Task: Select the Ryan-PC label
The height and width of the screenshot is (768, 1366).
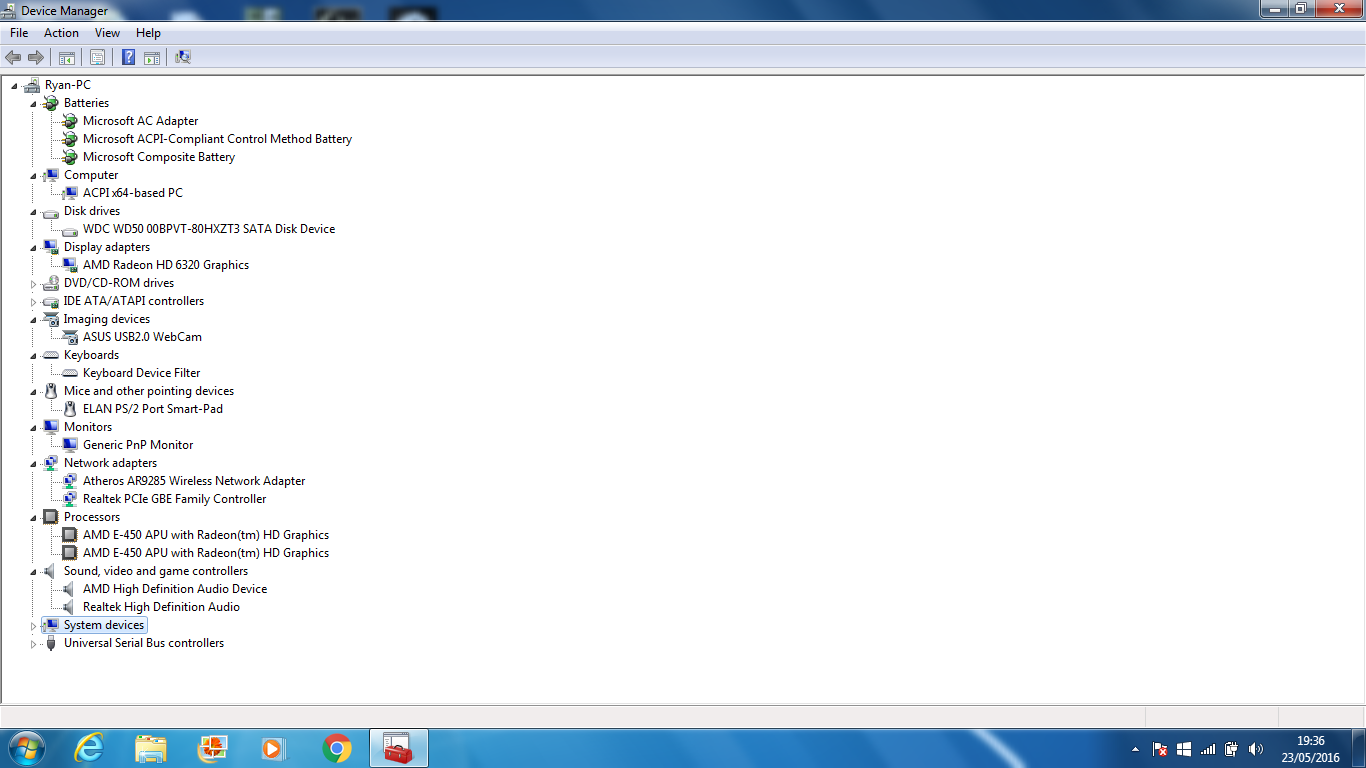Action: [67, 85]
